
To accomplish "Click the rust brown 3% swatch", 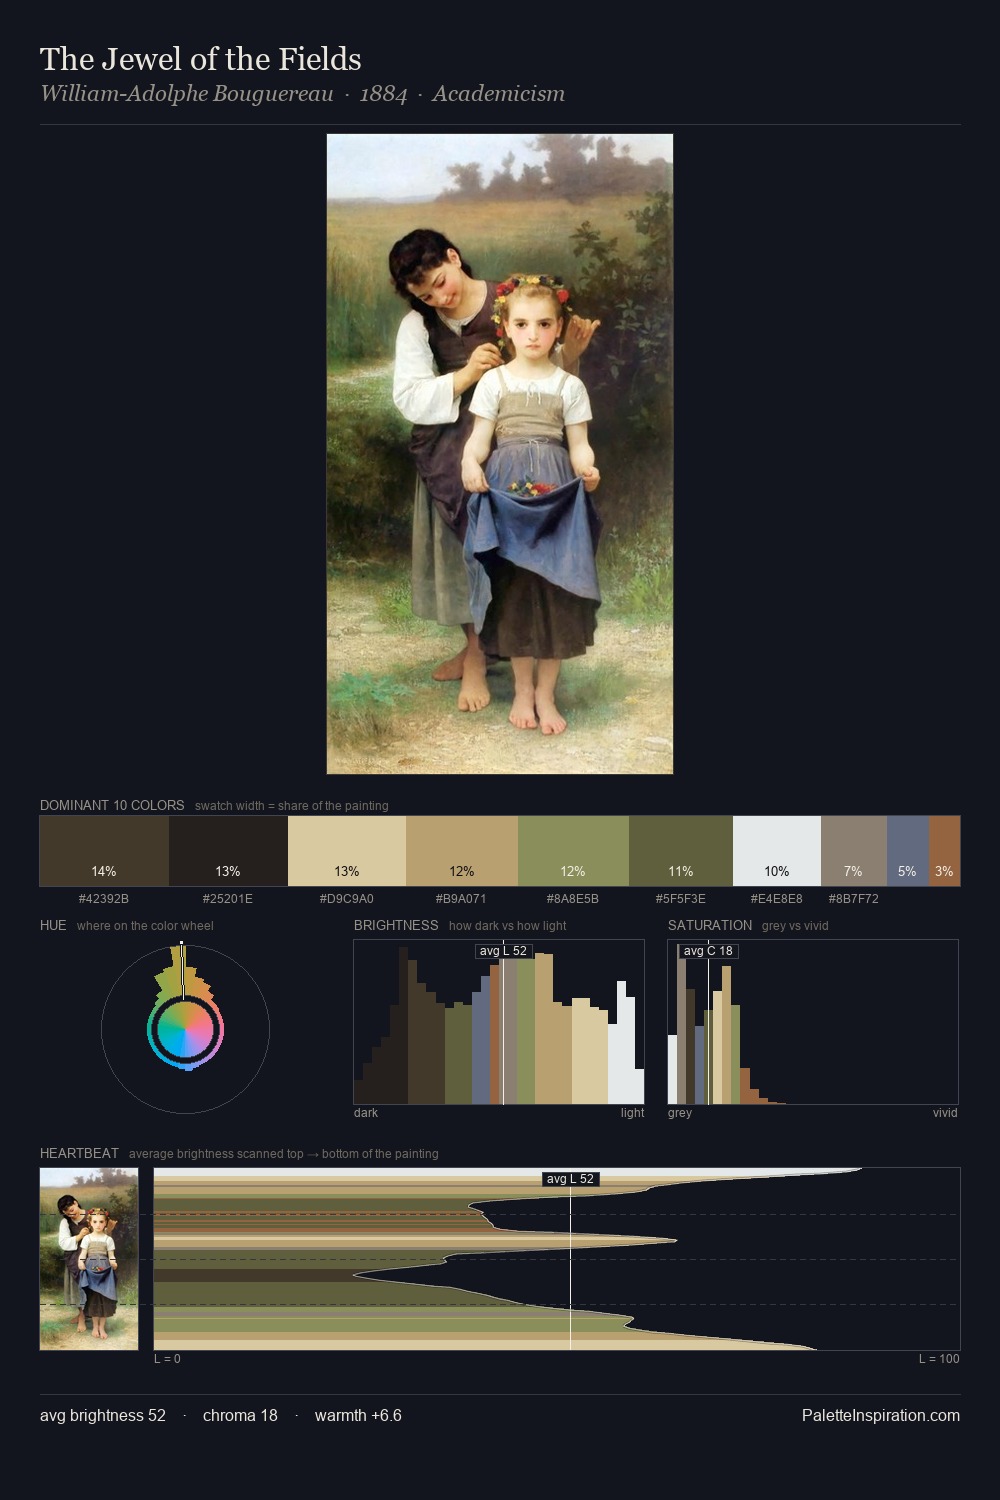I will point(945,851).
